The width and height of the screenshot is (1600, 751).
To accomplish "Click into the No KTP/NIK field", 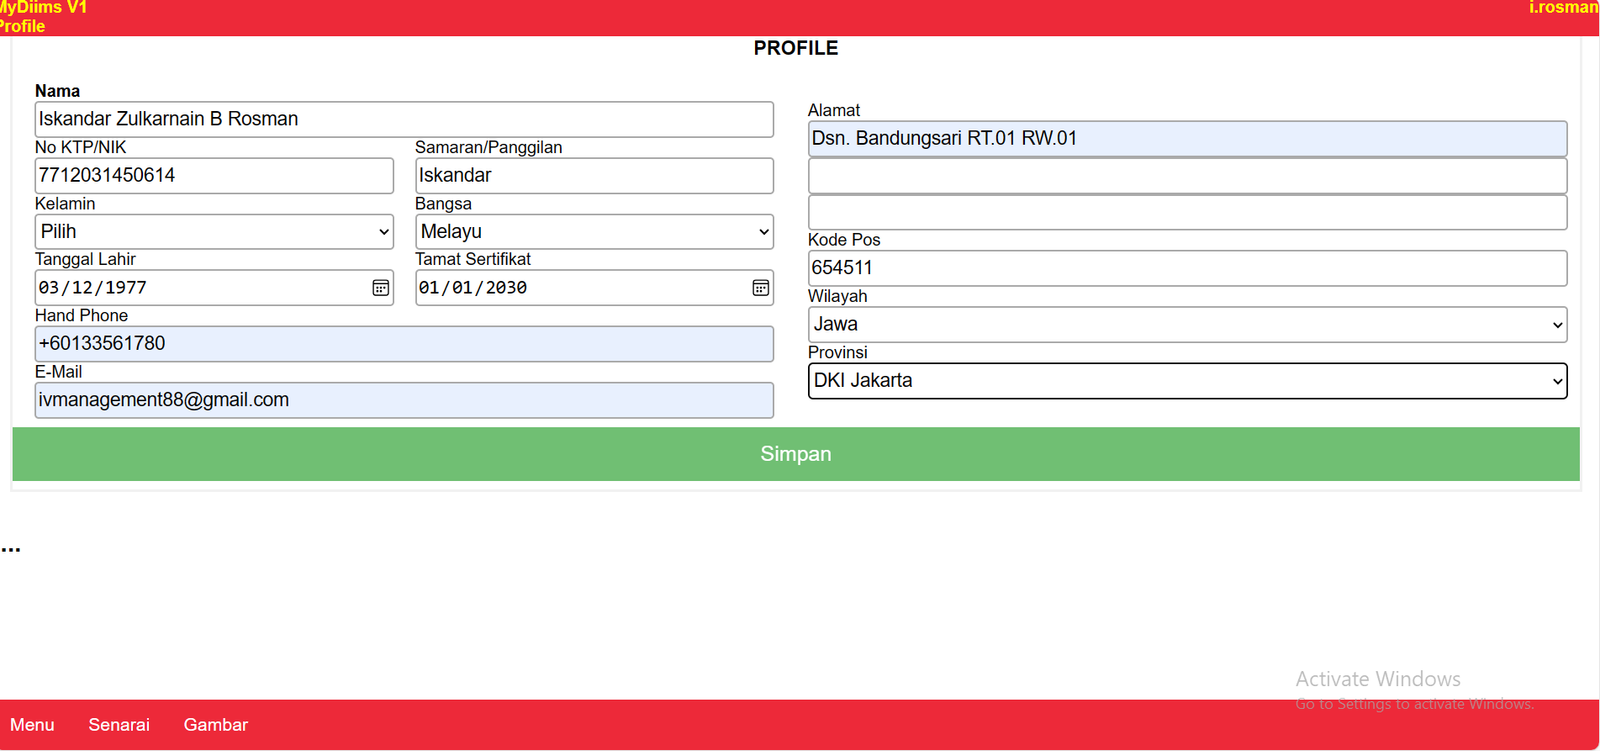I will 214,176.
